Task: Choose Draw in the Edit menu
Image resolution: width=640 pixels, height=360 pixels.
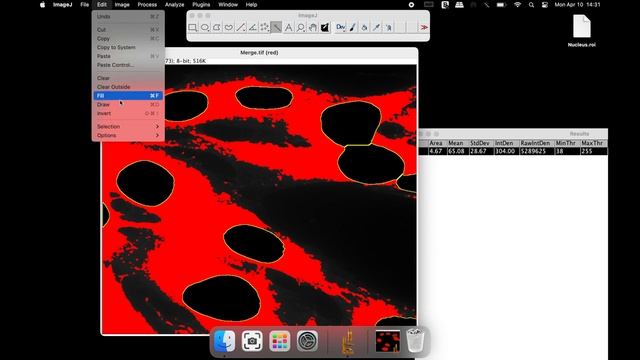Action: 128,104
